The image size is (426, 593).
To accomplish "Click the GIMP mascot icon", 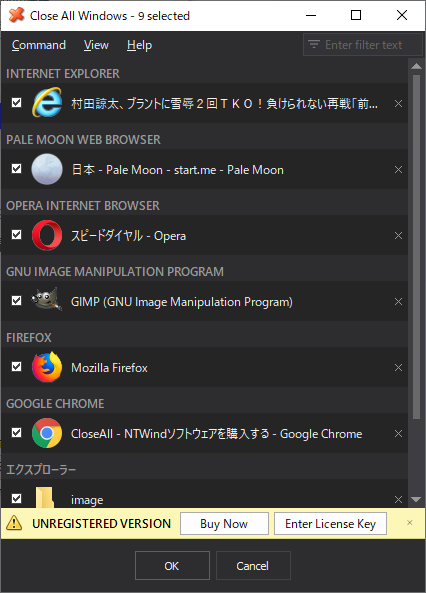I will click(x=47, y=300).
